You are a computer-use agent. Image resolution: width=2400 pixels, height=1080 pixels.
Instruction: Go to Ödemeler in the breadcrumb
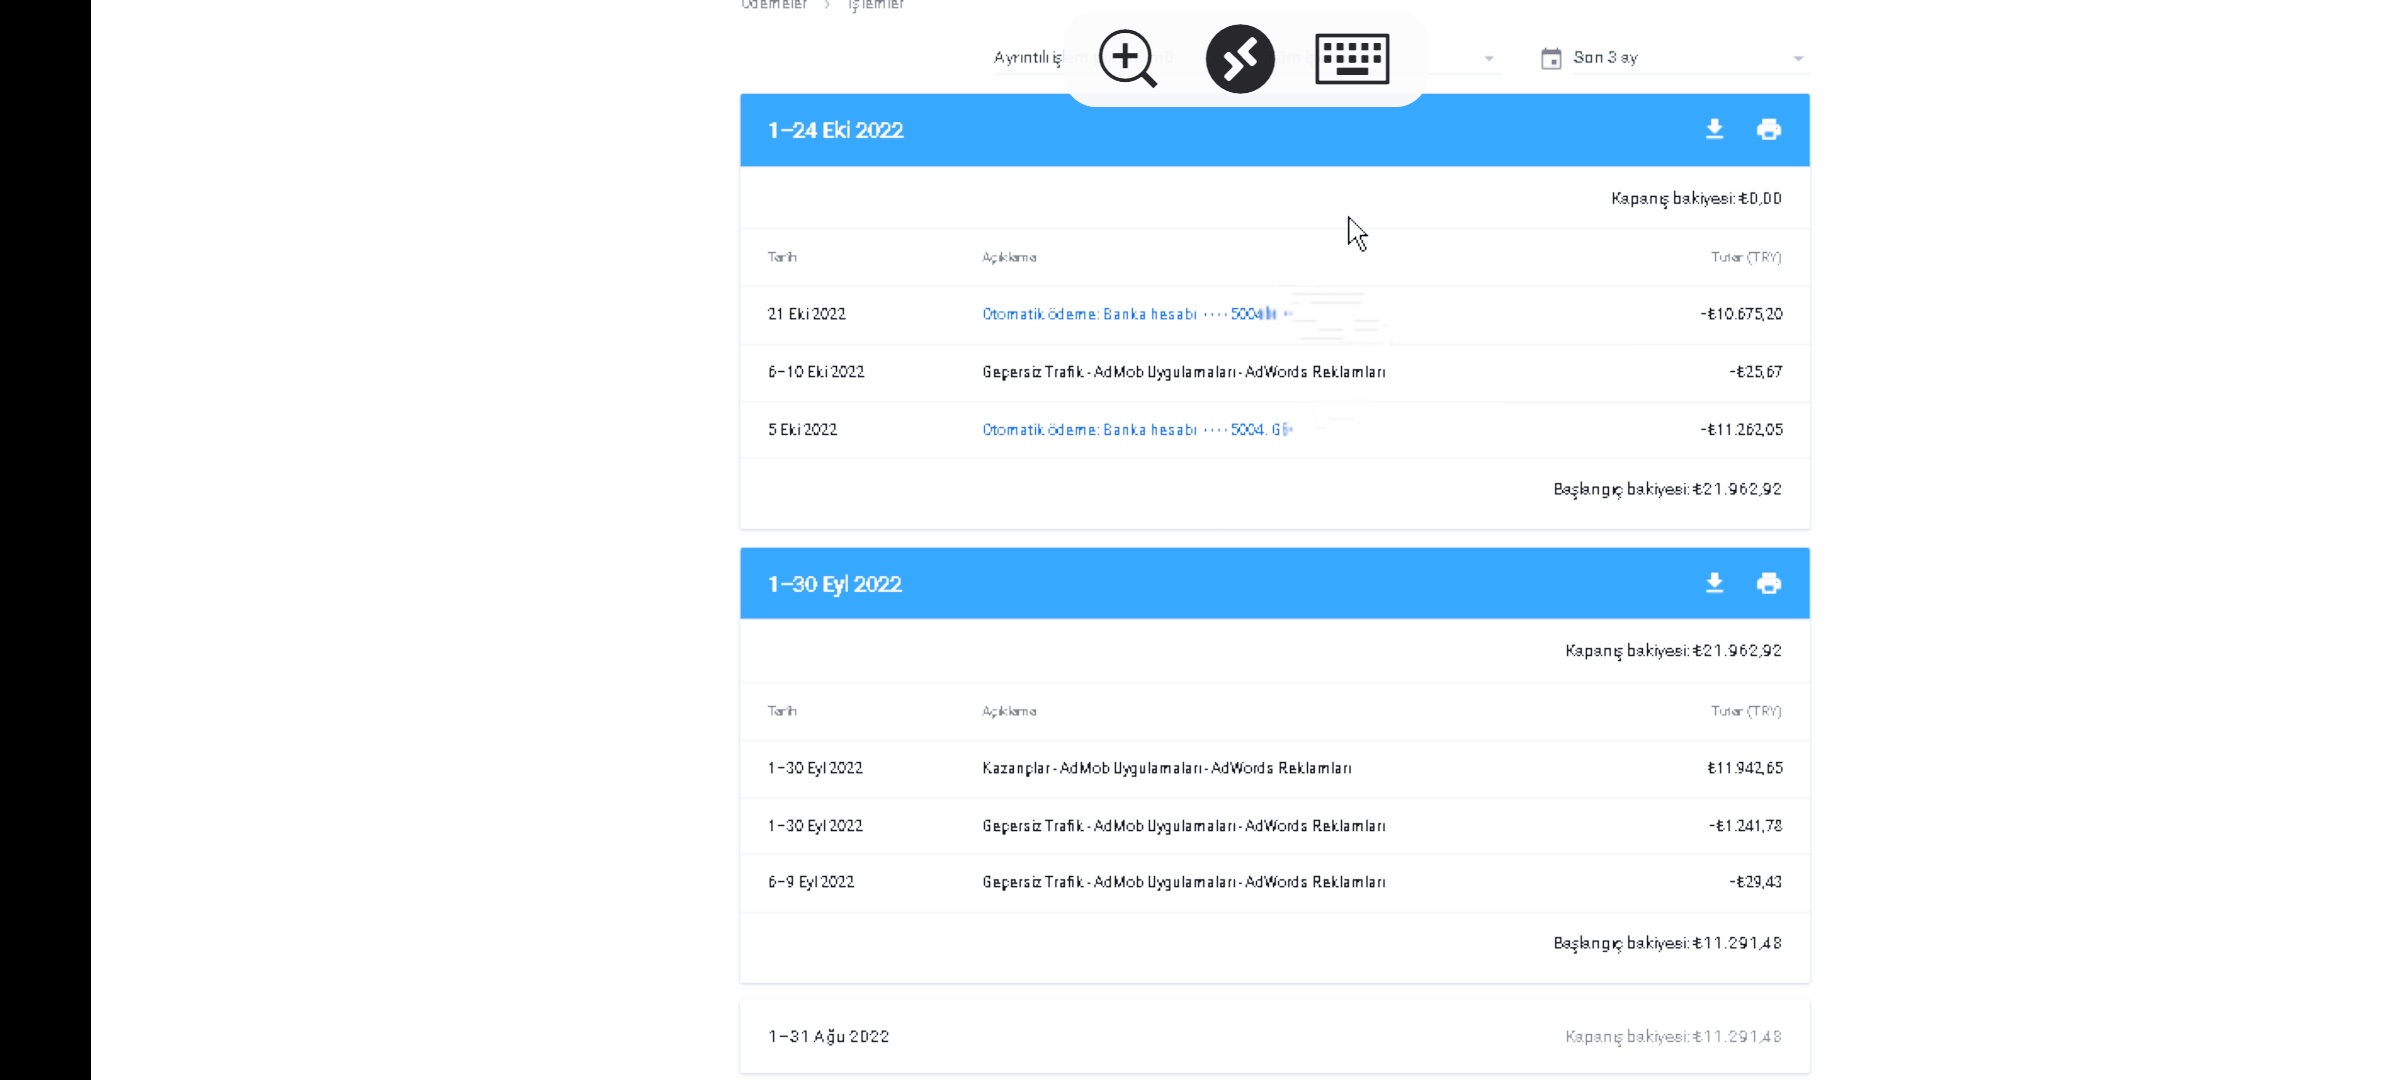(774, 5)
